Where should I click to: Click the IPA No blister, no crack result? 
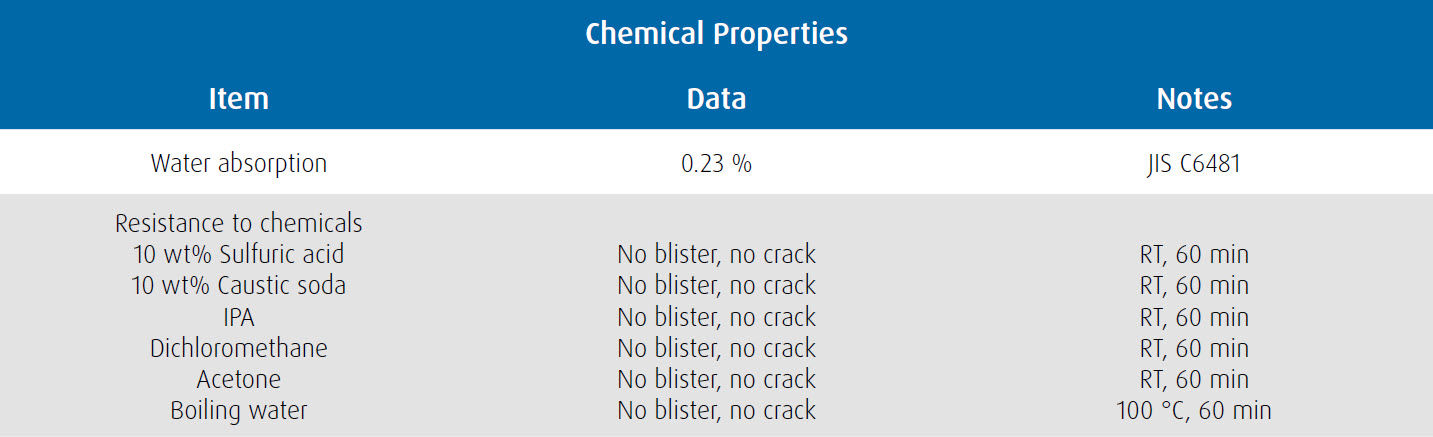pos(716,317)
